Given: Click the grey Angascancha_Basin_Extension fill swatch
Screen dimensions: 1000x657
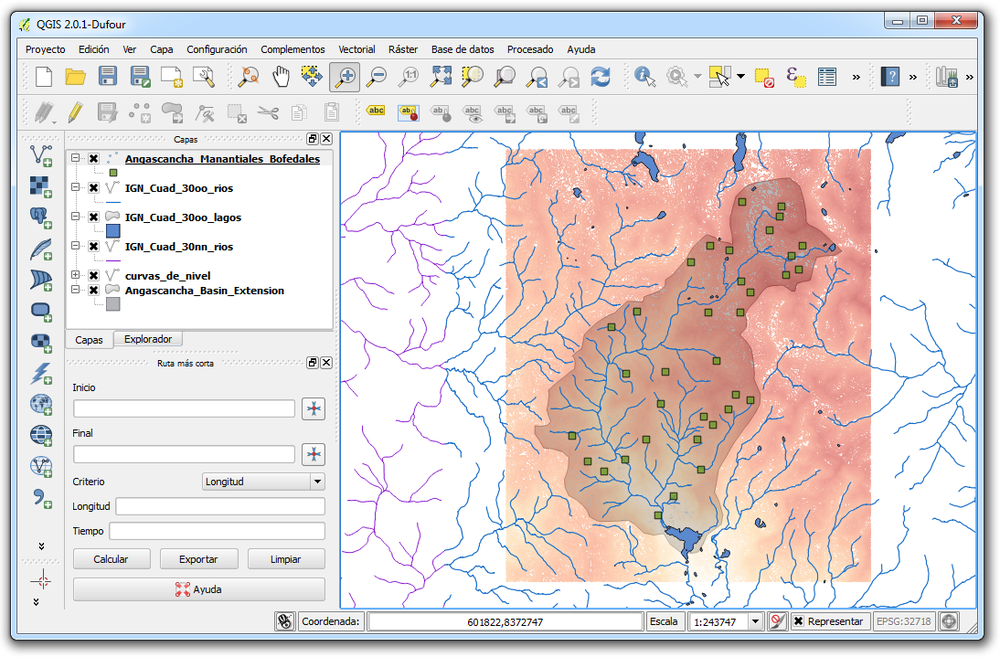Looking at the screenshot, I should click(113, 304).
